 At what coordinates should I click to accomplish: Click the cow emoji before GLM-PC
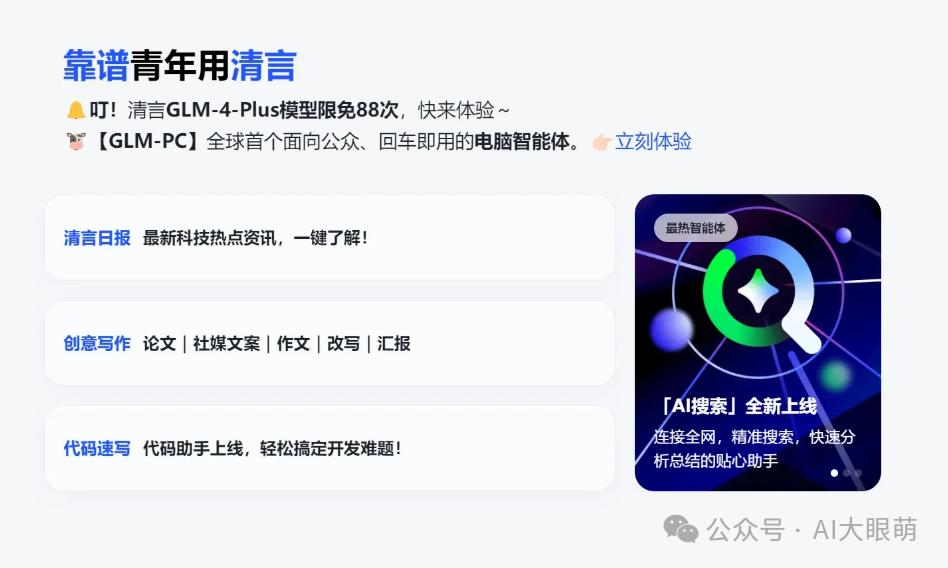click(x=76, y=142)
